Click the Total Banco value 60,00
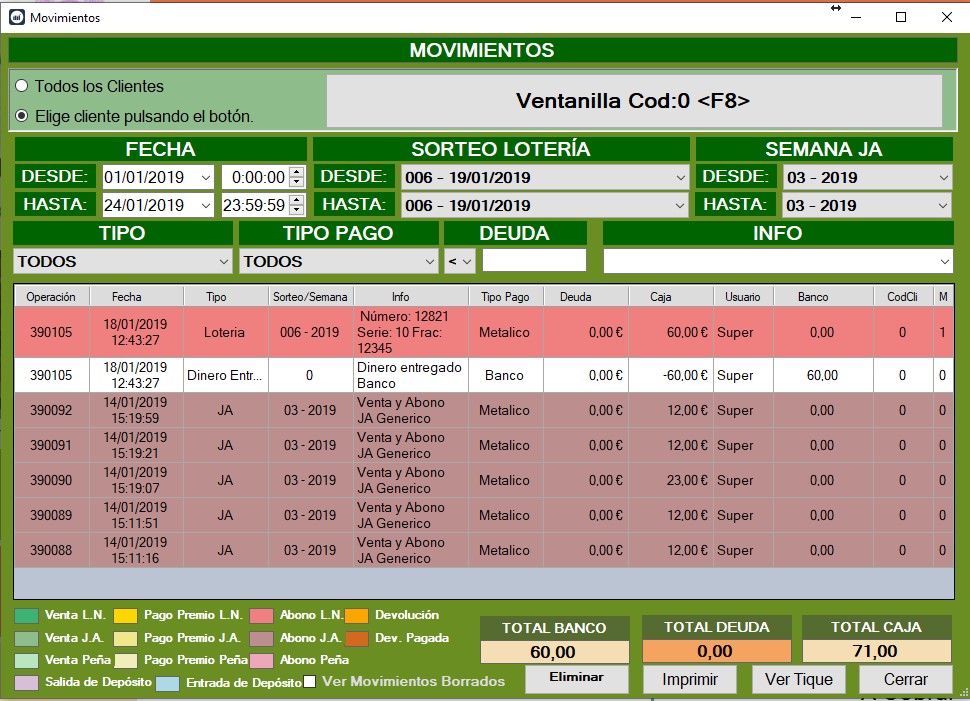This screenshot has height=701, width=970. tap(554, 652)
